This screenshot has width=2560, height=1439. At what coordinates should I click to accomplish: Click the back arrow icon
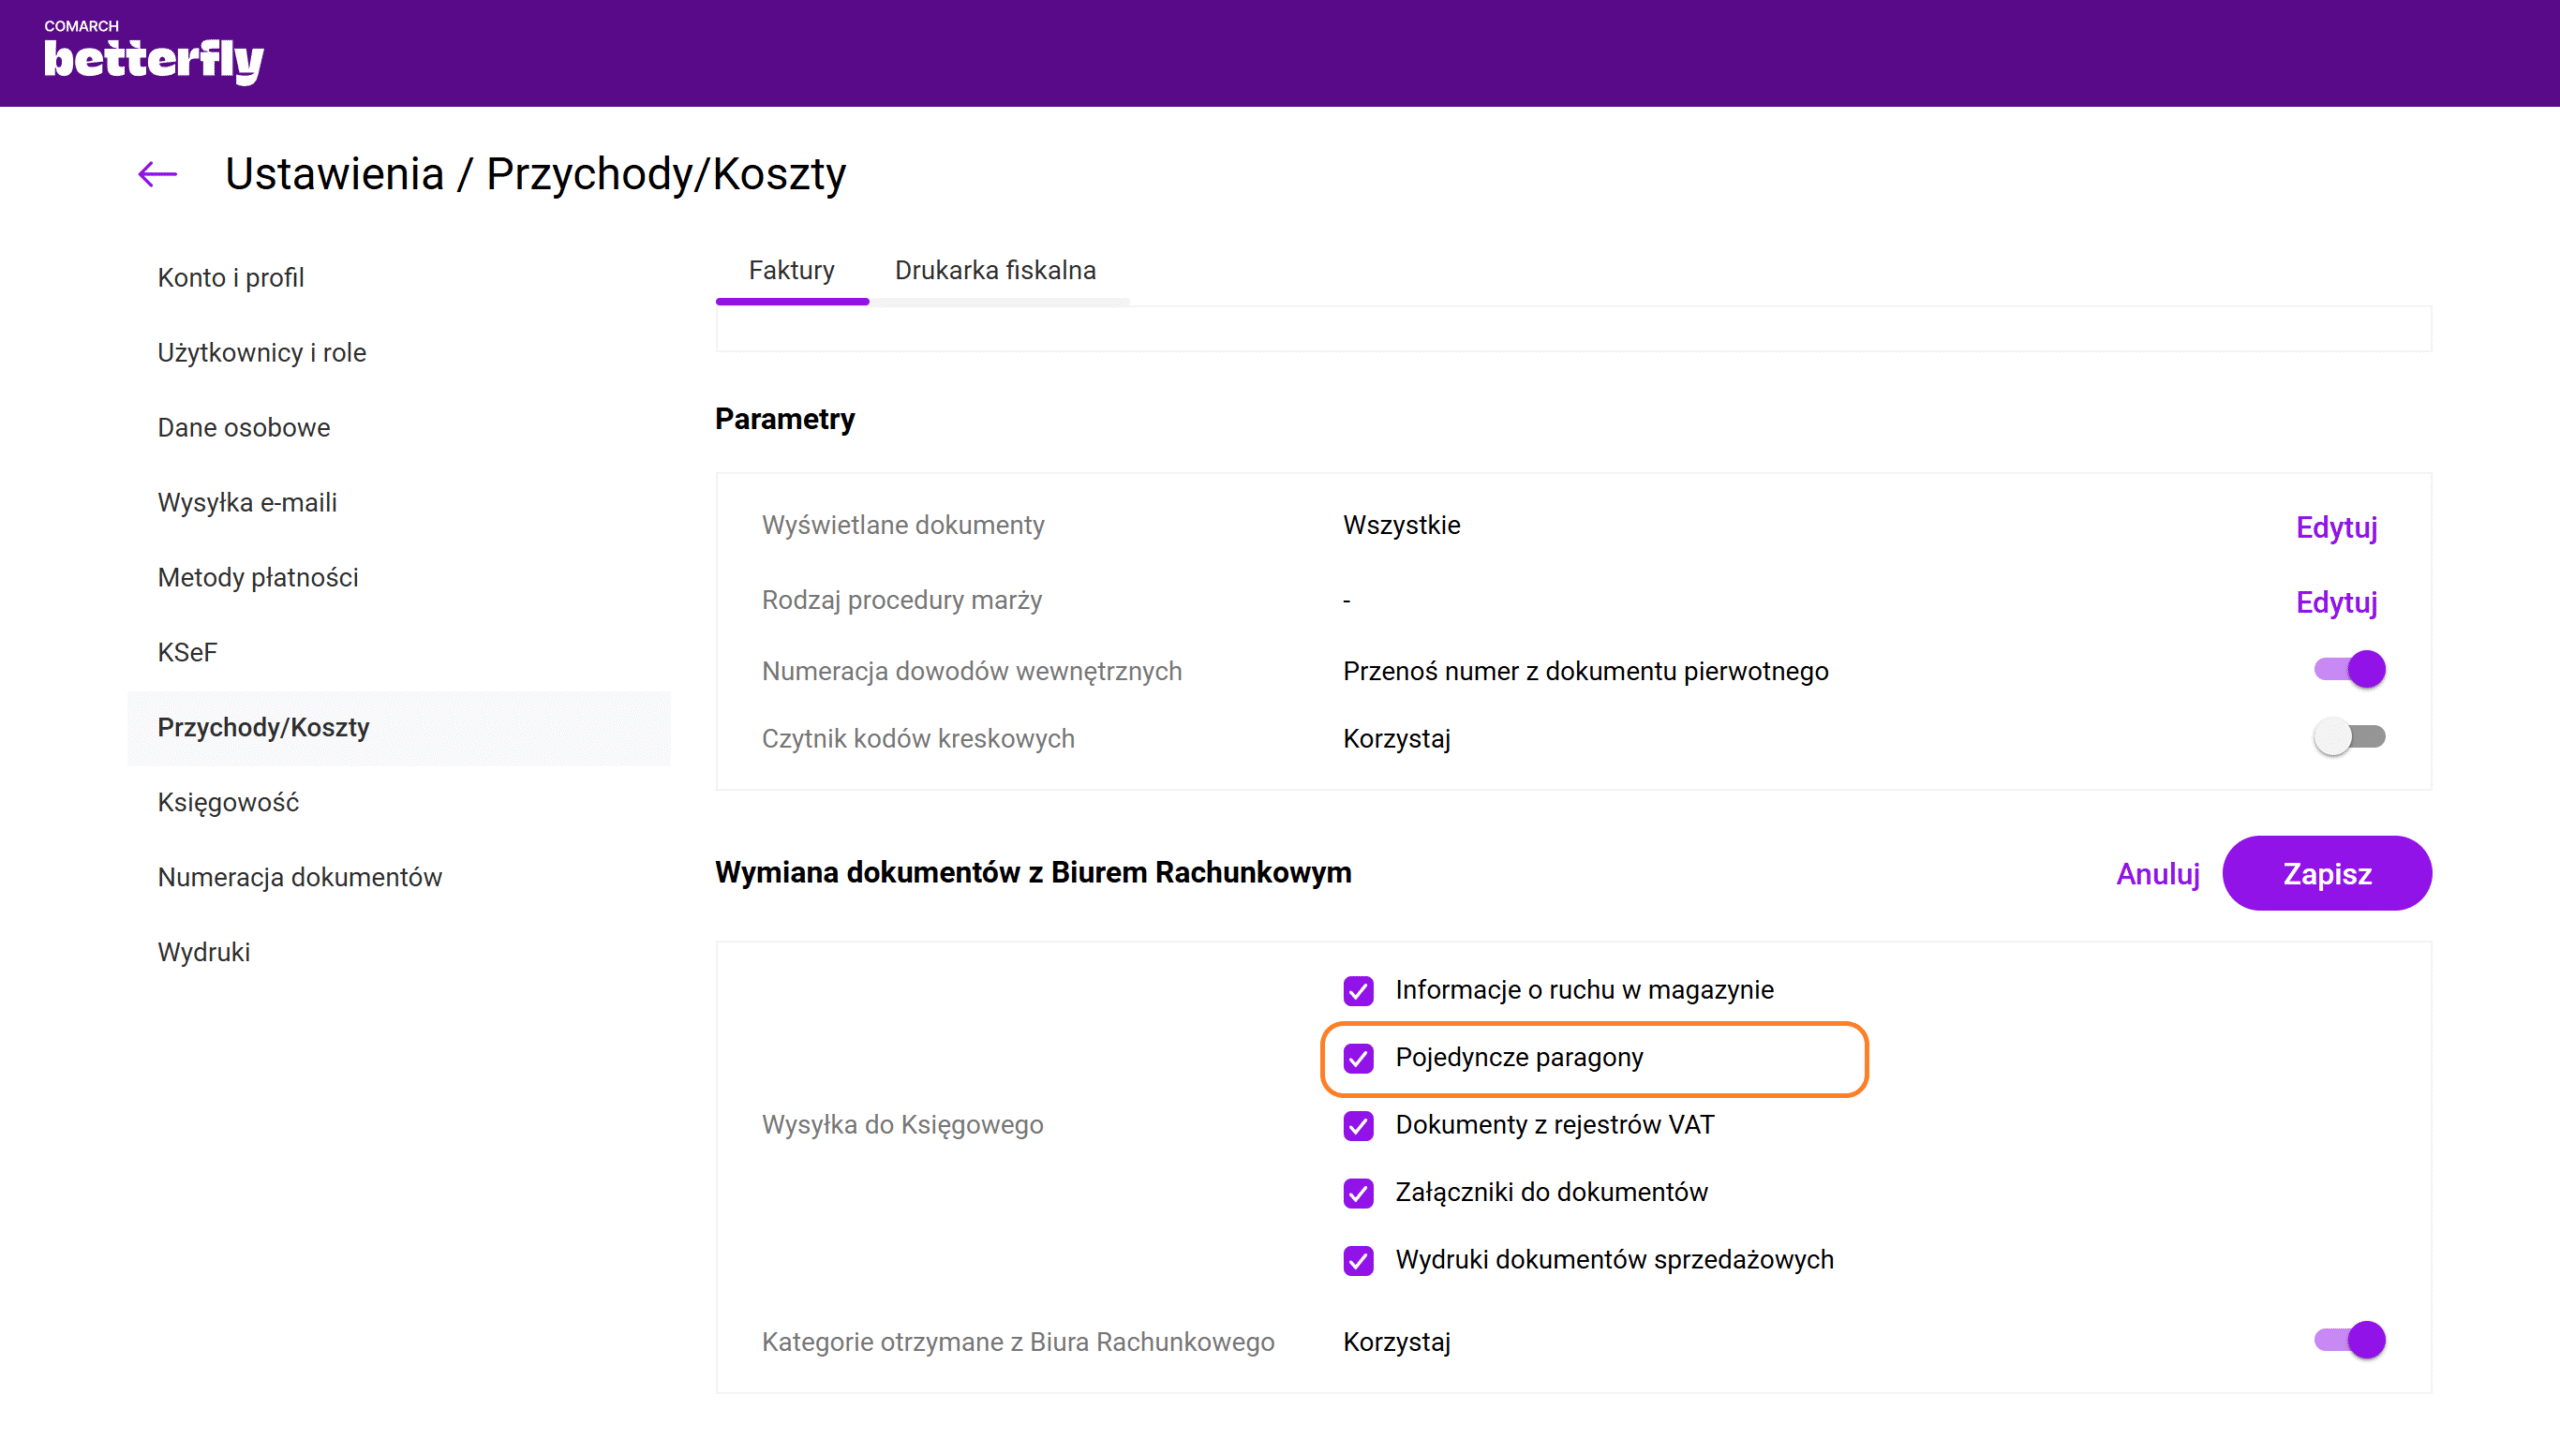tap(157, 174)
